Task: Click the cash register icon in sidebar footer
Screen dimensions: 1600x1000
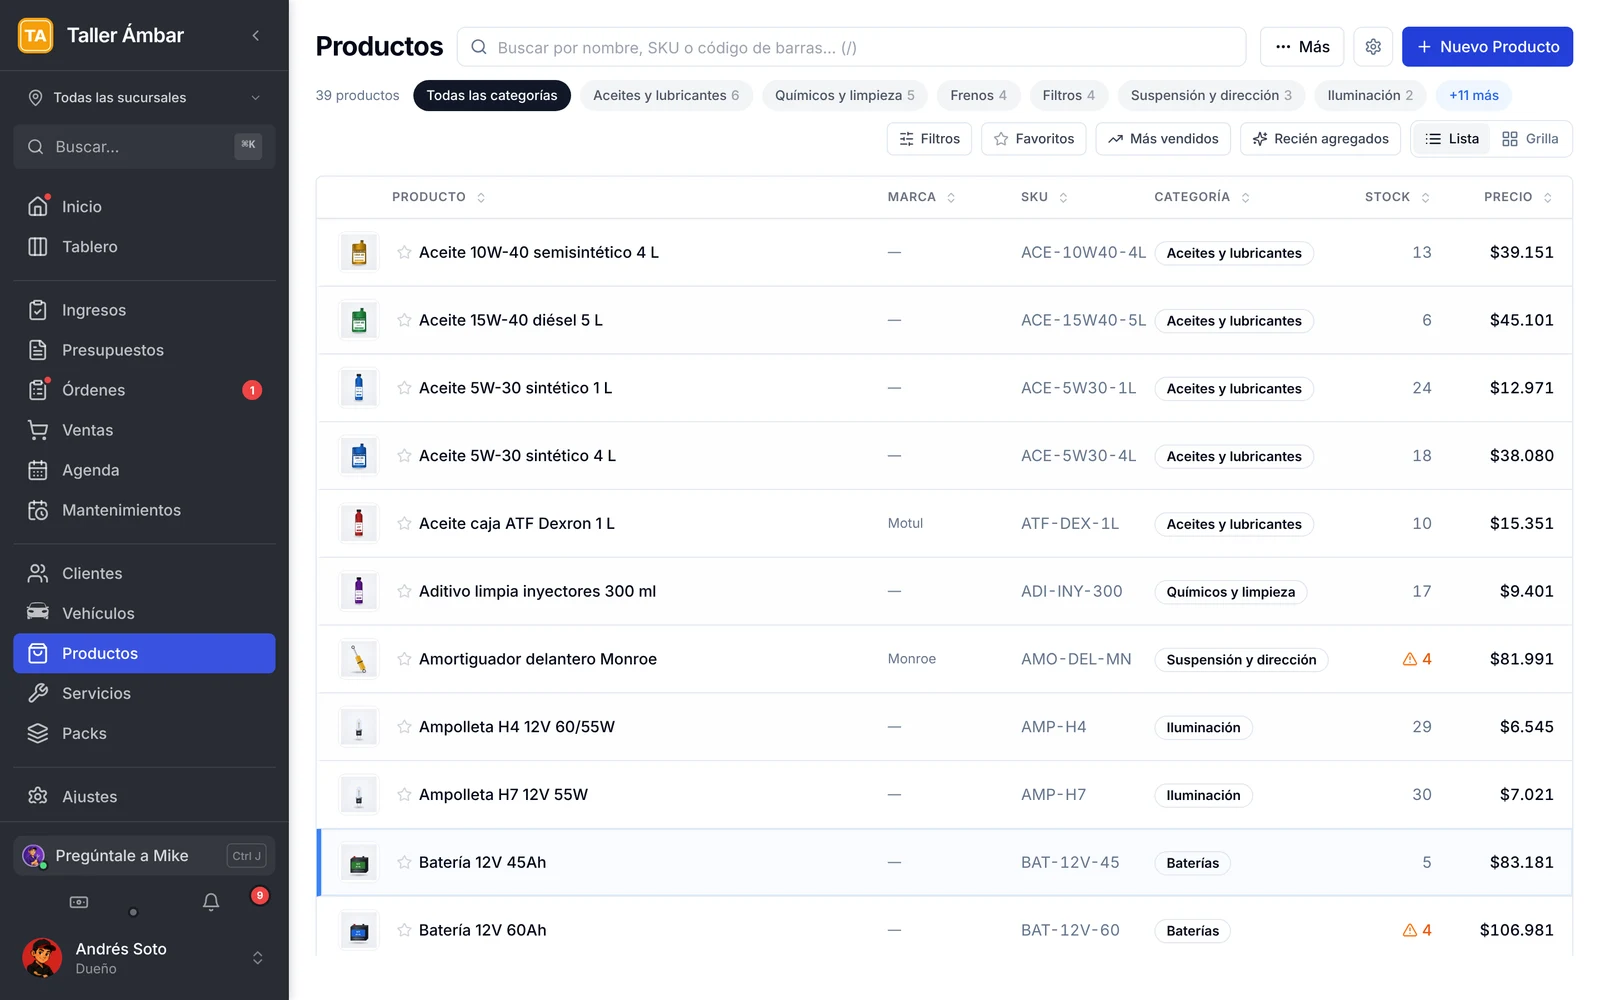Action: click(79, 902)
